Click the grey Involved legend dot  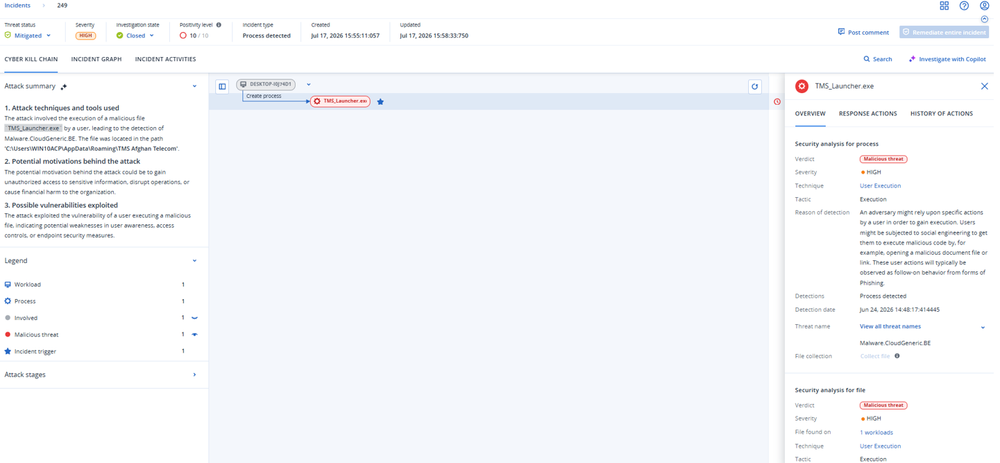click(8, 318)
